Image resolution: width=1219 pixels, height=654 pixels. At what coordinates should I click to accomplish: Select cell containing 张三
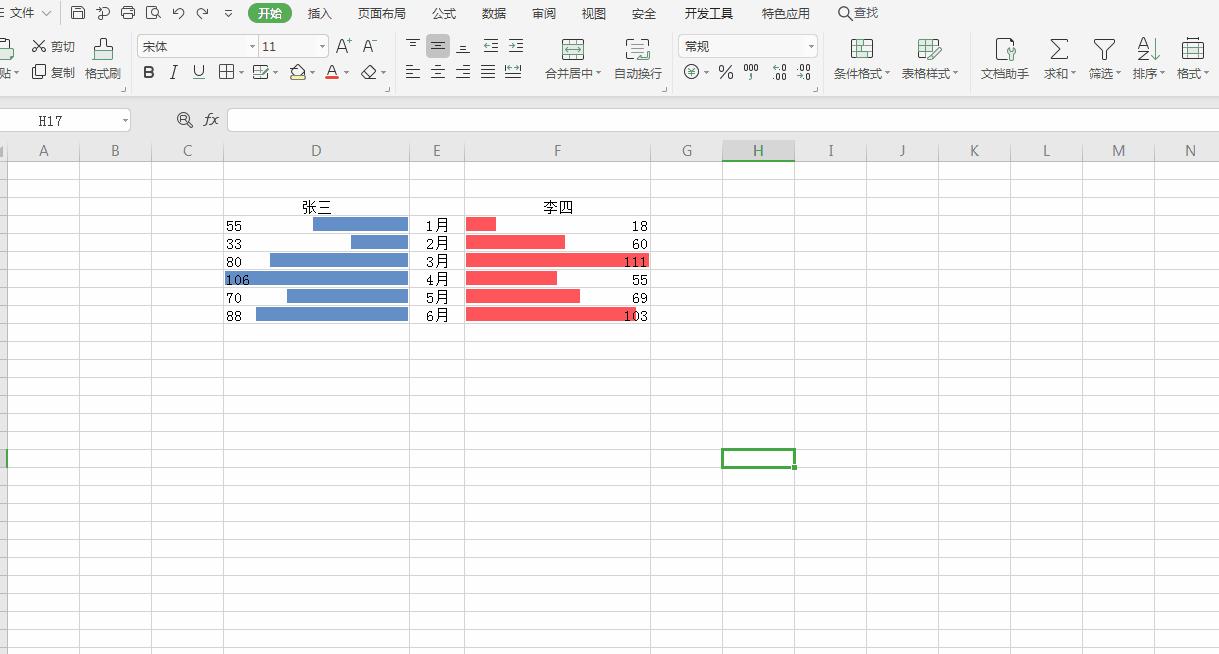[x=316, y=207]
